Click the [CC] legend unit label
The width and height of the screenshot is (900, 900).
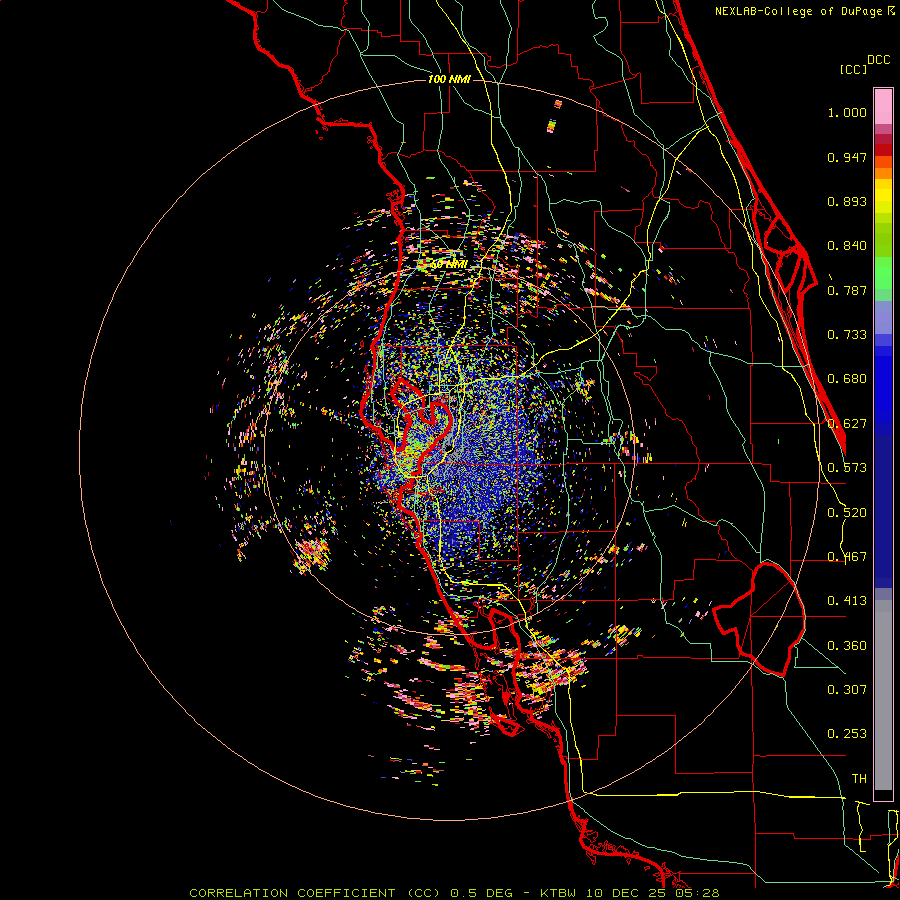(853, 69)
